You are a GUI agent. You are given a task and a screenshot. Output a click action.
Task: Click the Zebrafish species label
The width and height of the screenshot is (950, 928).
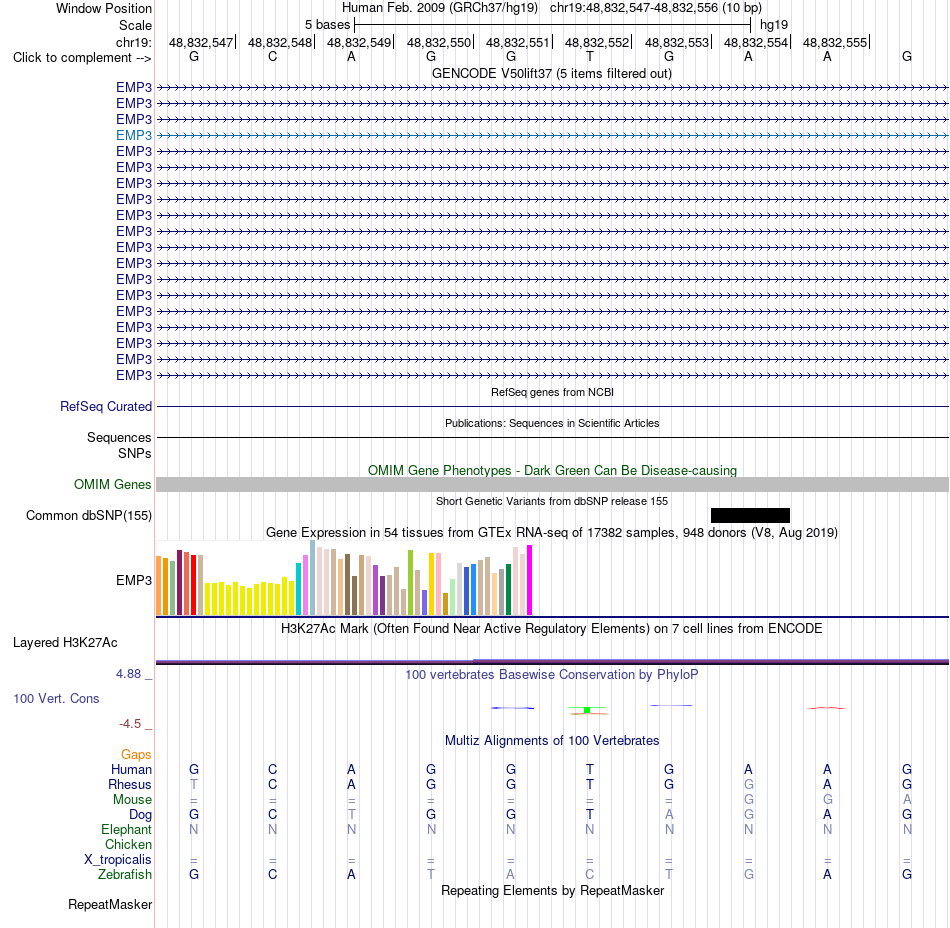tap(125, 874)
